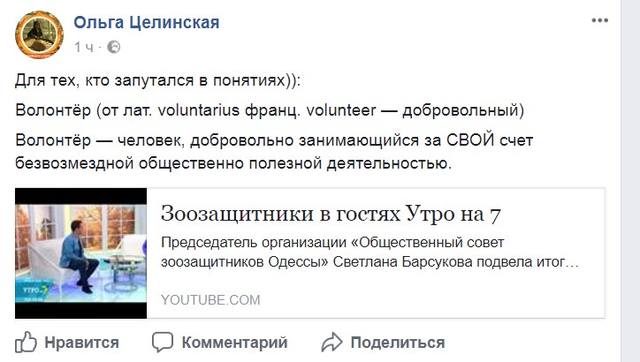The image size is (640, 362).
Task: Click the capitalized word "СВОЙ" in the post
Action: tap(470, 140)
